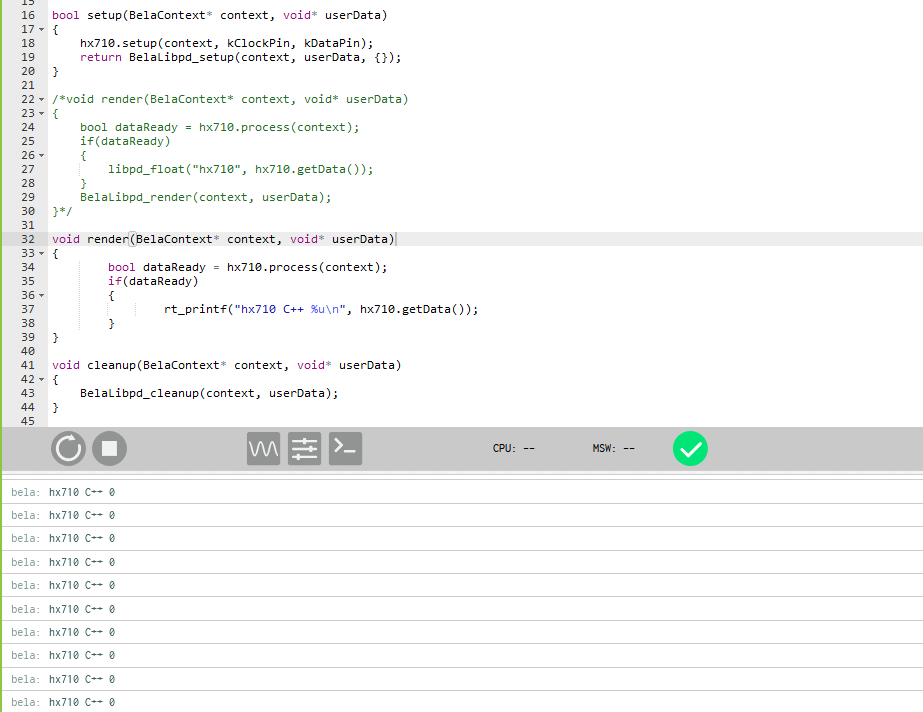Screen dimensions: 923x712
Task: Fold the cleanup function at line 42
Action: 41,380
